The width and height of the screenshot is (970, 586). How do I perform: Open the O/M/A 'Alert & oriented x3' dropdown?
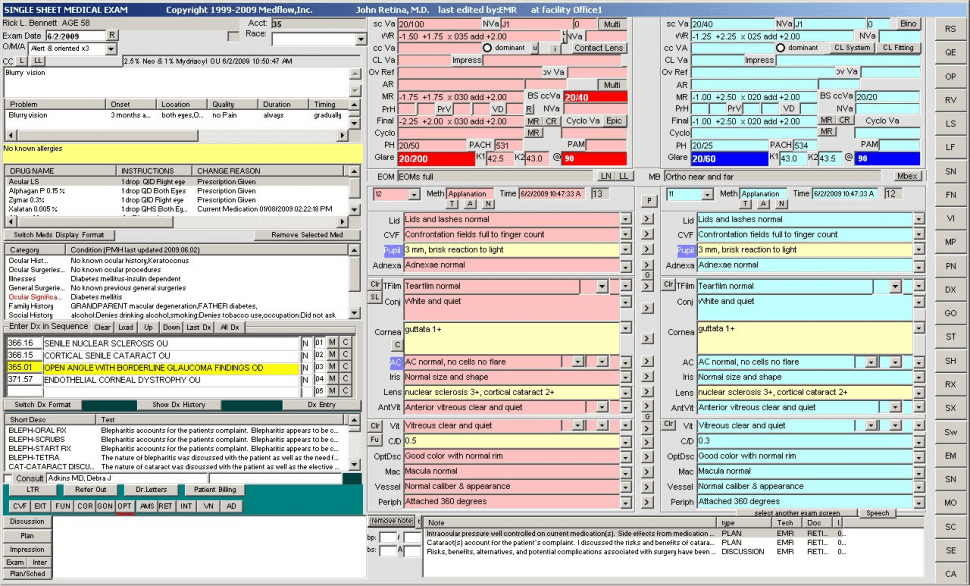coord(111,48)
